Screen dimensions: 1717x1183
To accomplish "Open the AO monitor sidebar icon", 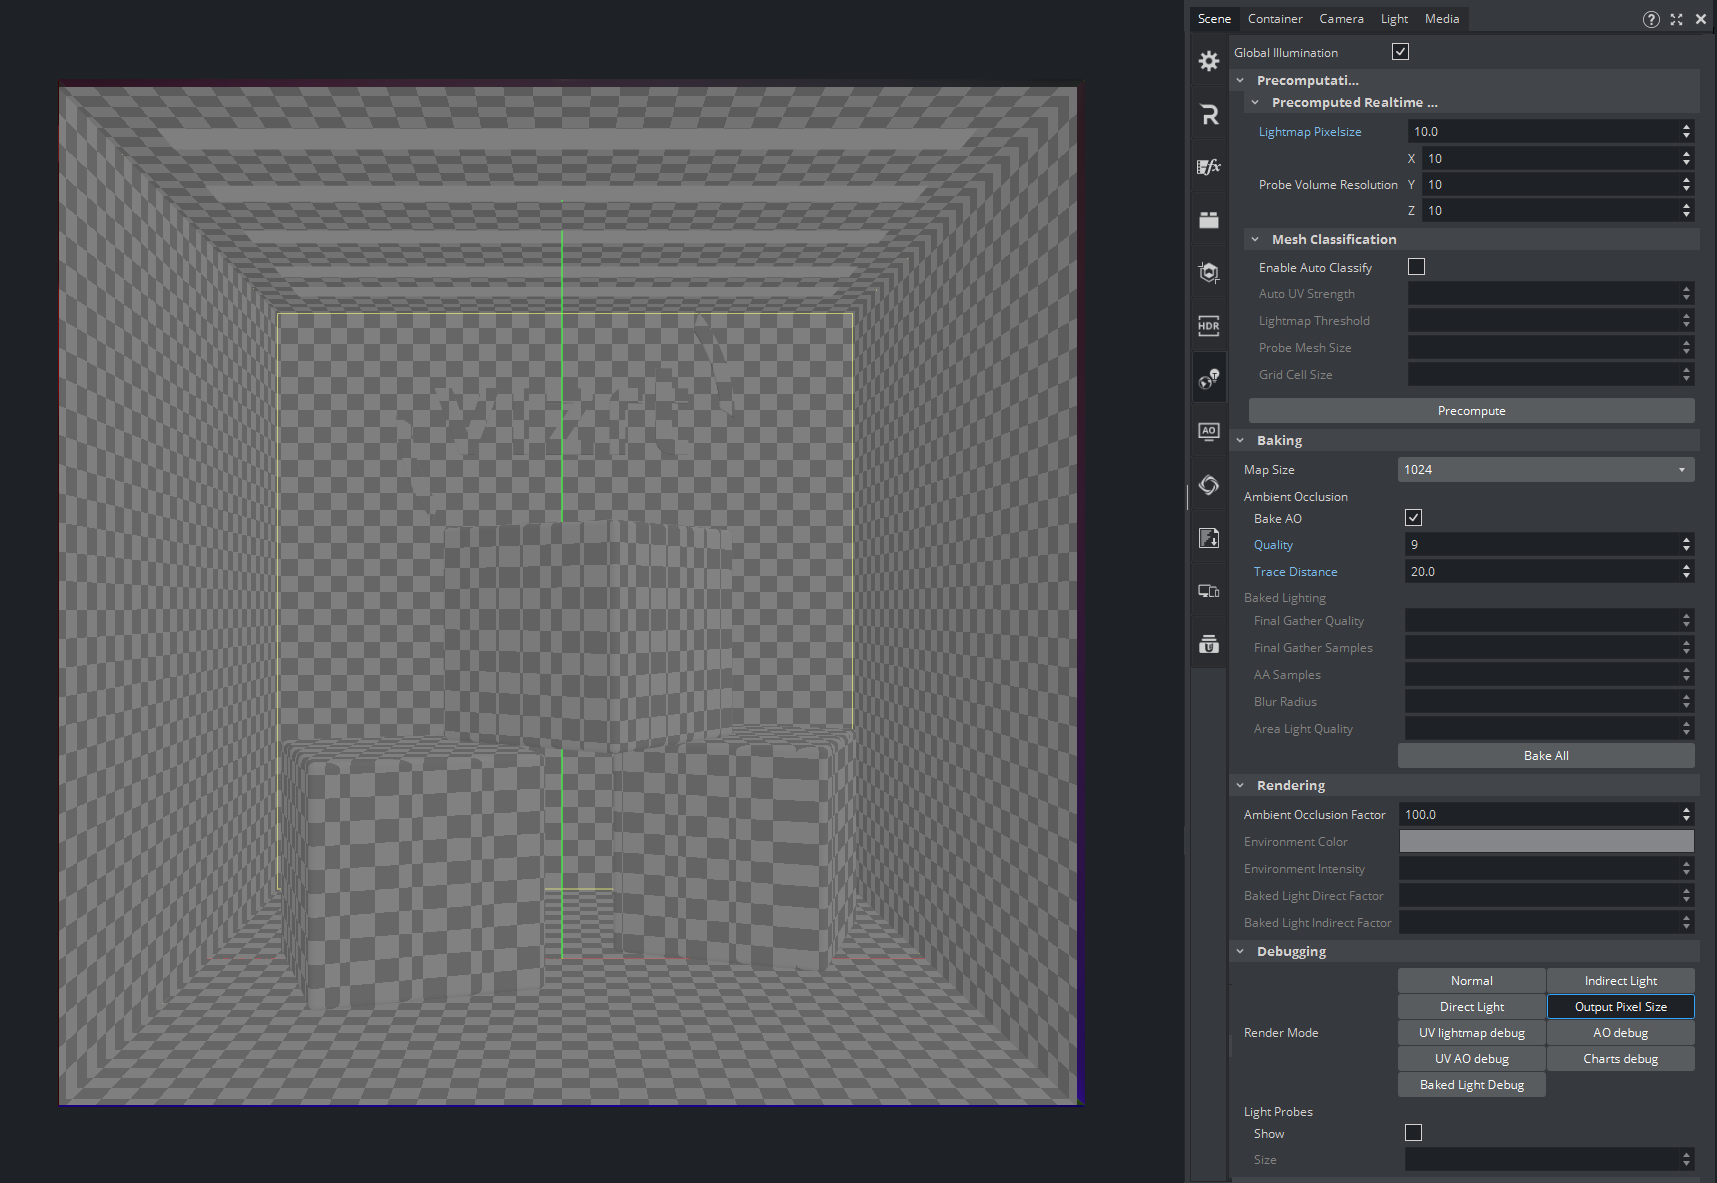I will [1209, 432].
